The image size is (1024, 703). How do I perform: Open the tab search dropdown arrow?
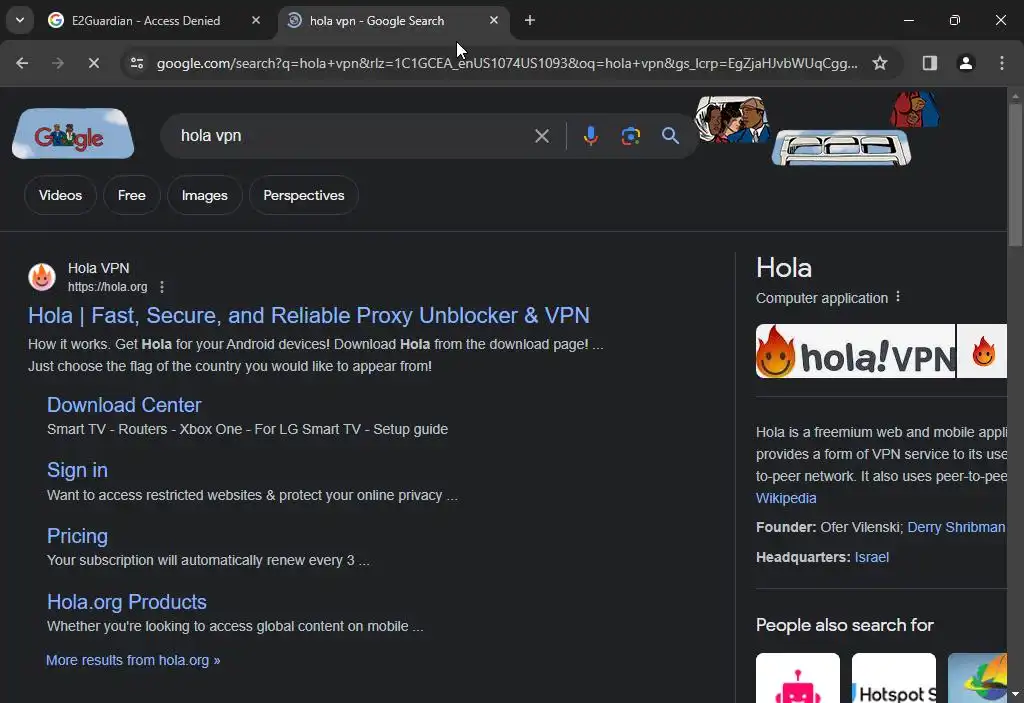pos(20,20)
